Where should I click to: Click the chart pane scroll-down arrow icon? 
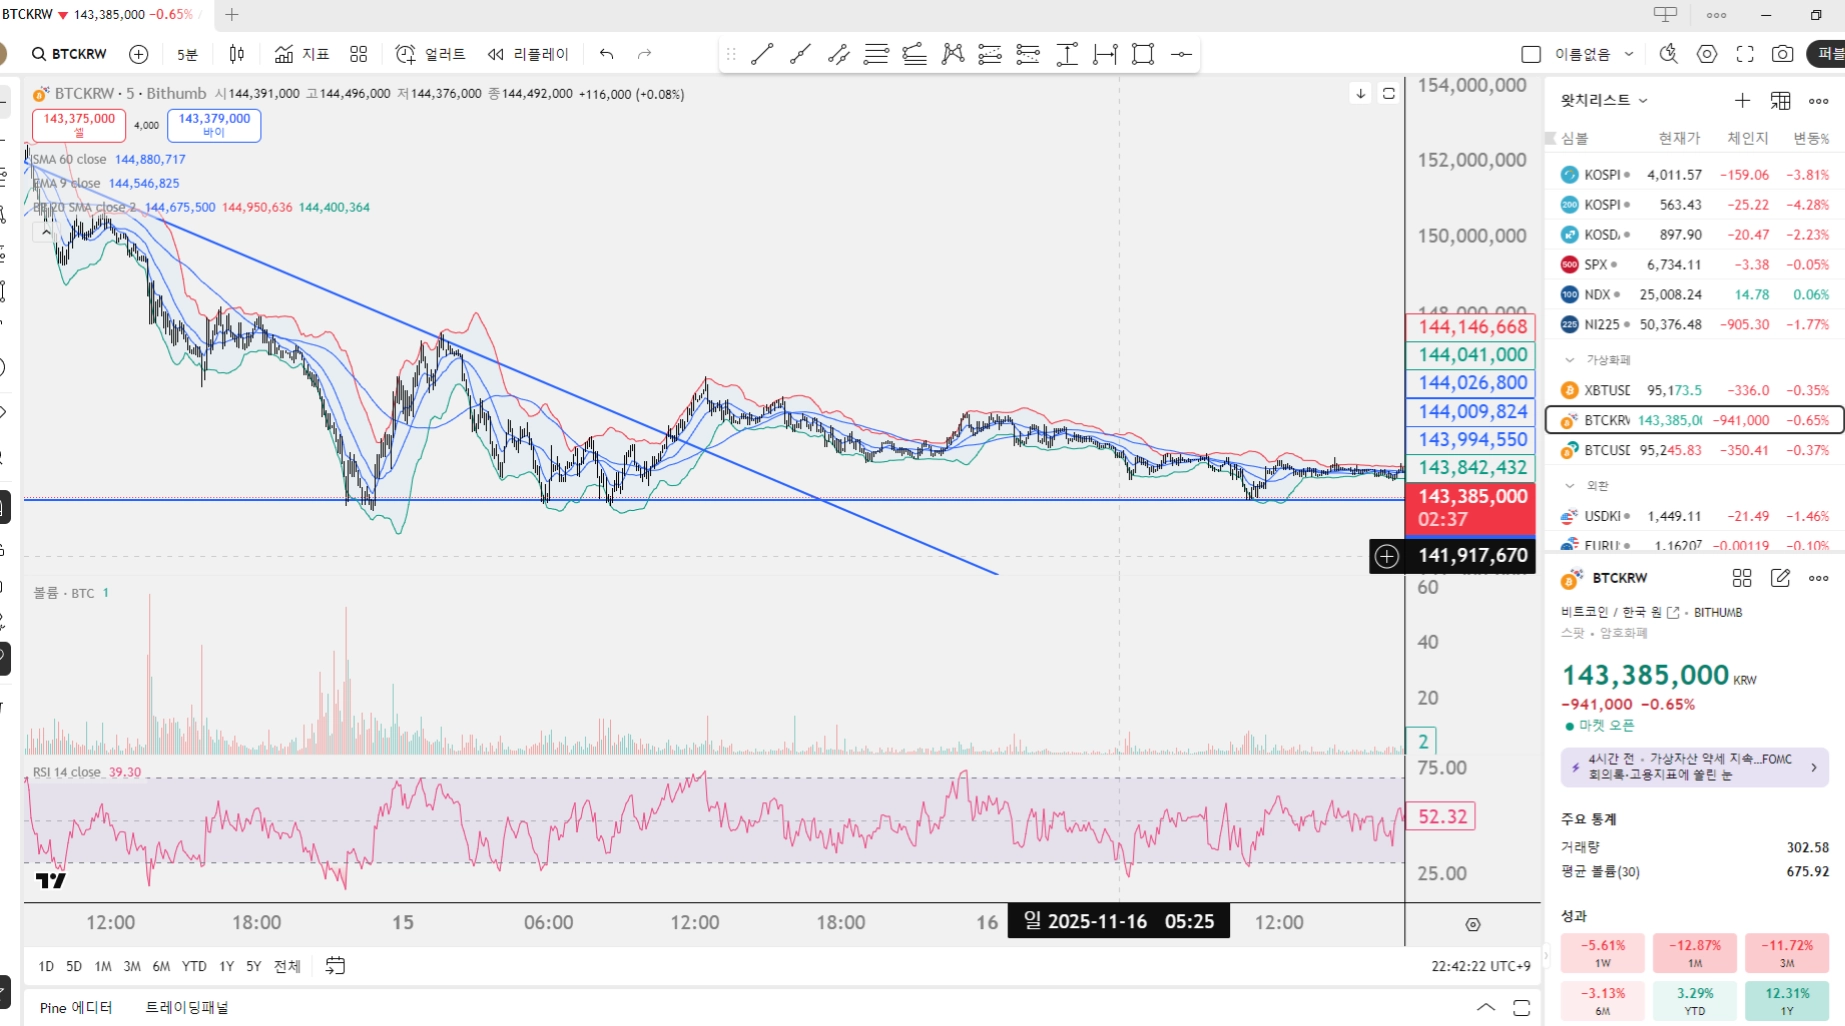coord(1361,93)
